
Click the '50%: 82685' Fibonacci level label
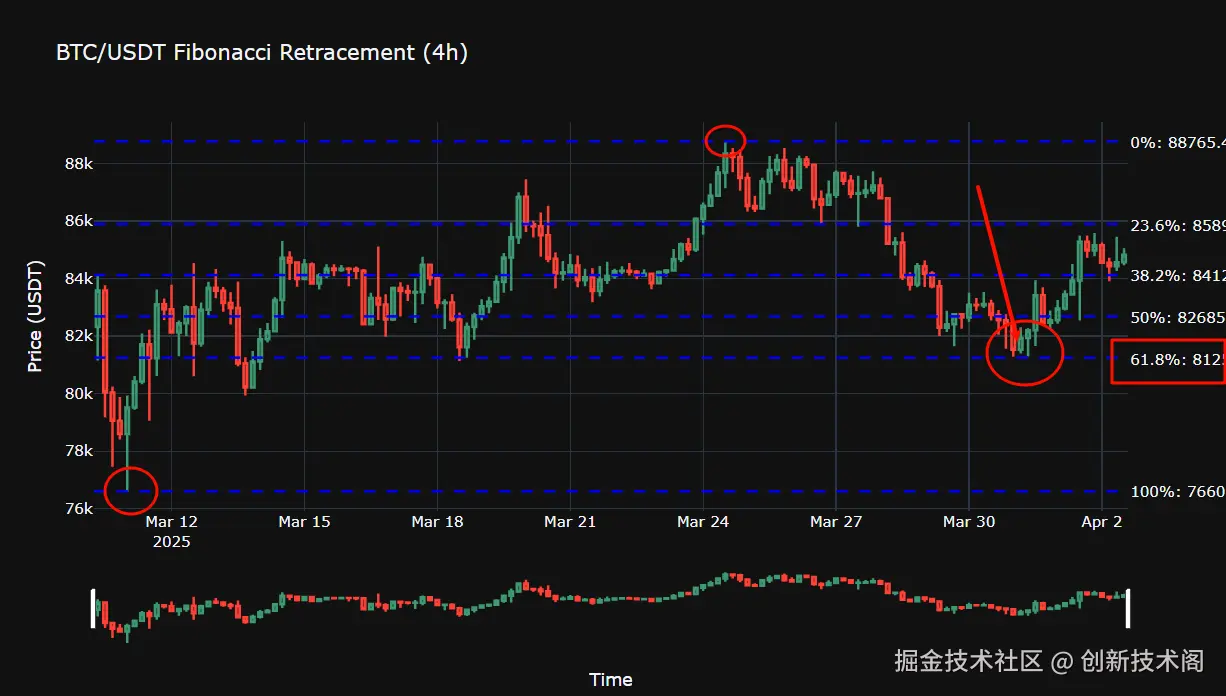[1178, 318]
